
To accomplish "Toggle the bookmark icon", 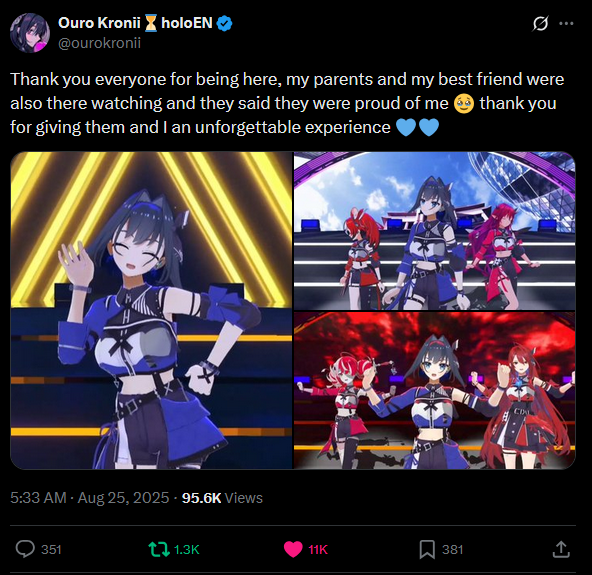I will [x=427, y=549].
